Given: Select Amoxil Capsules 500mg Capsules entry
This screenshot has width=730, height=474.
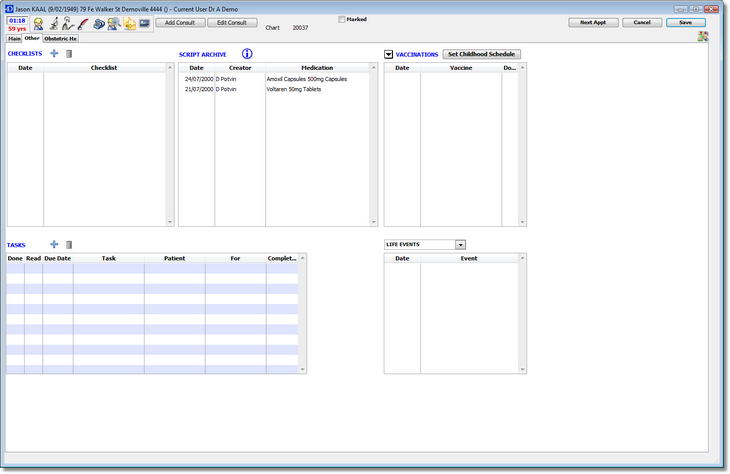Looking at the screenshot, I should pyautogui.click(x=307, y=79).
